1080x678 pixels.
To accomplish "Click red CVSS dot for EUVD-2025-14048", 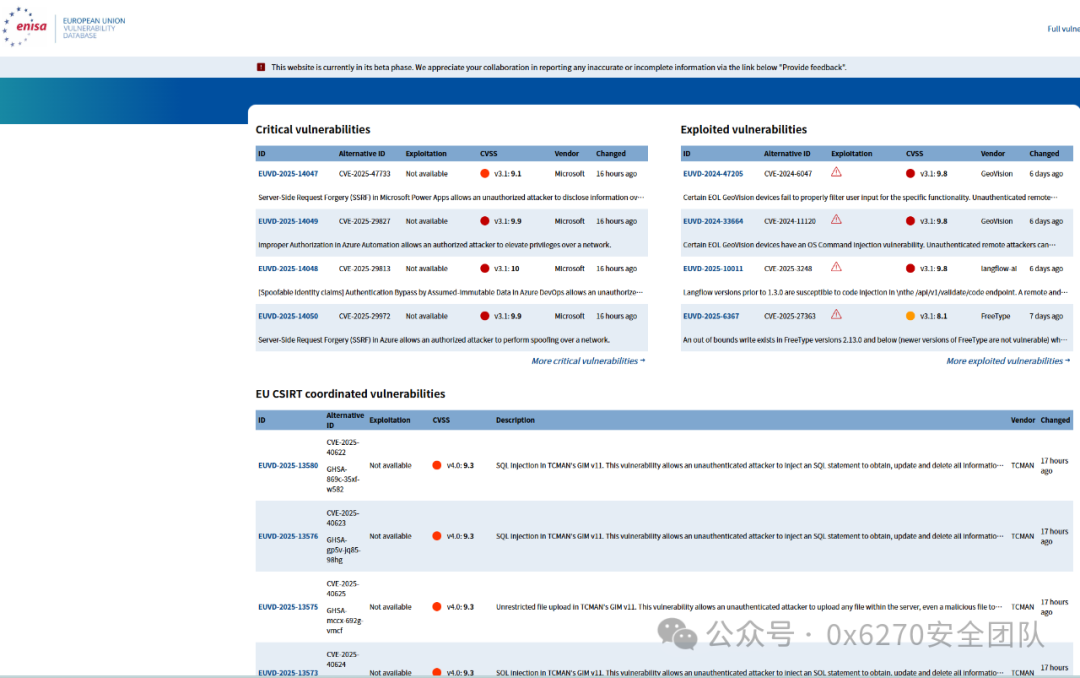I will (485, 269).
